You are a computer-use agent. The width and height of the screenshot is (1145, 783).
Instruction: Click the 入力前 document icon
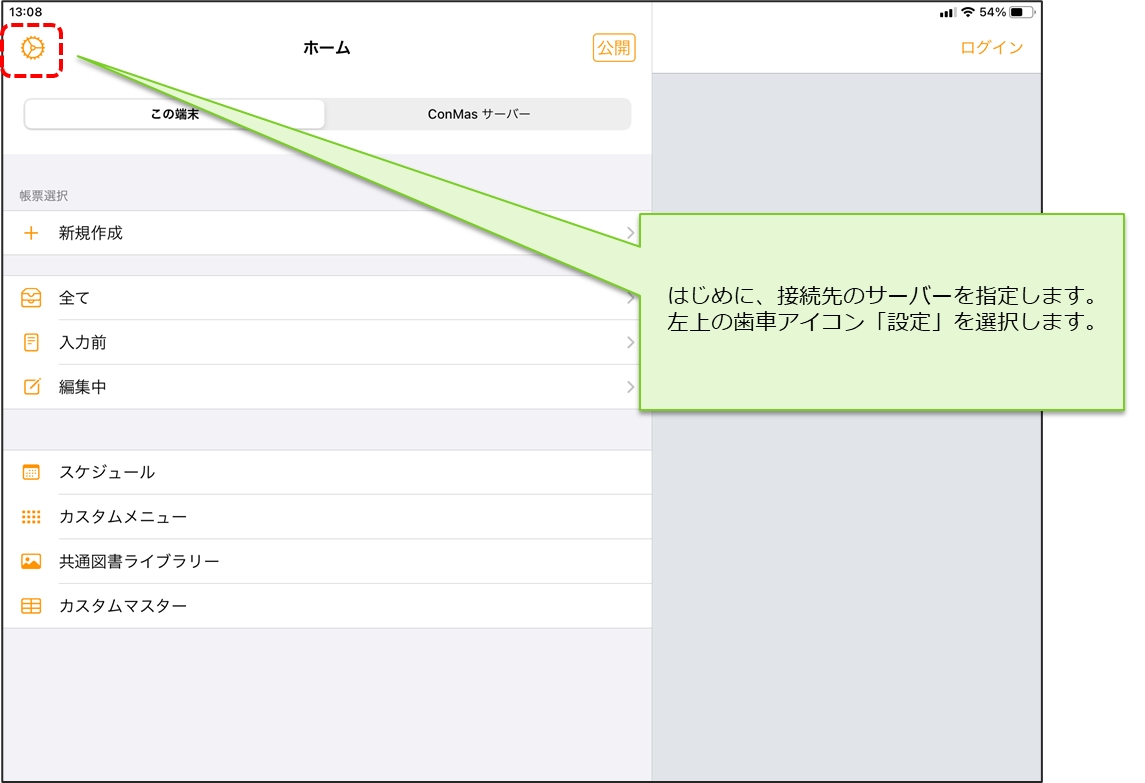point(31,343)
